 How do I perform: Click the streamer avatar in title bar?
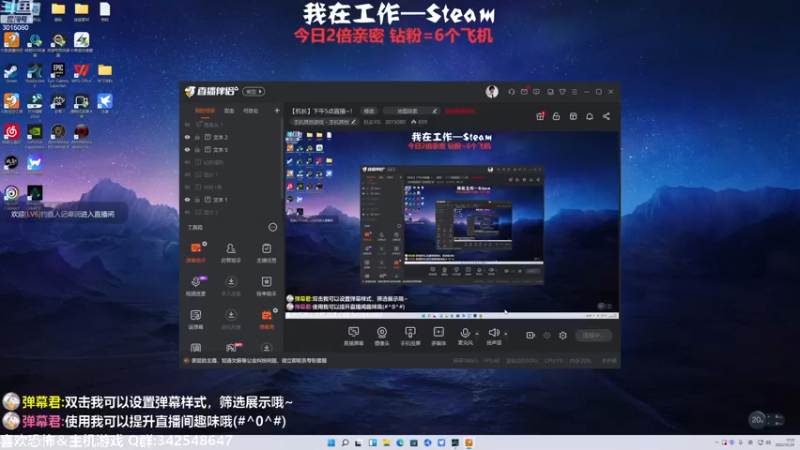(x=492, y=91)
